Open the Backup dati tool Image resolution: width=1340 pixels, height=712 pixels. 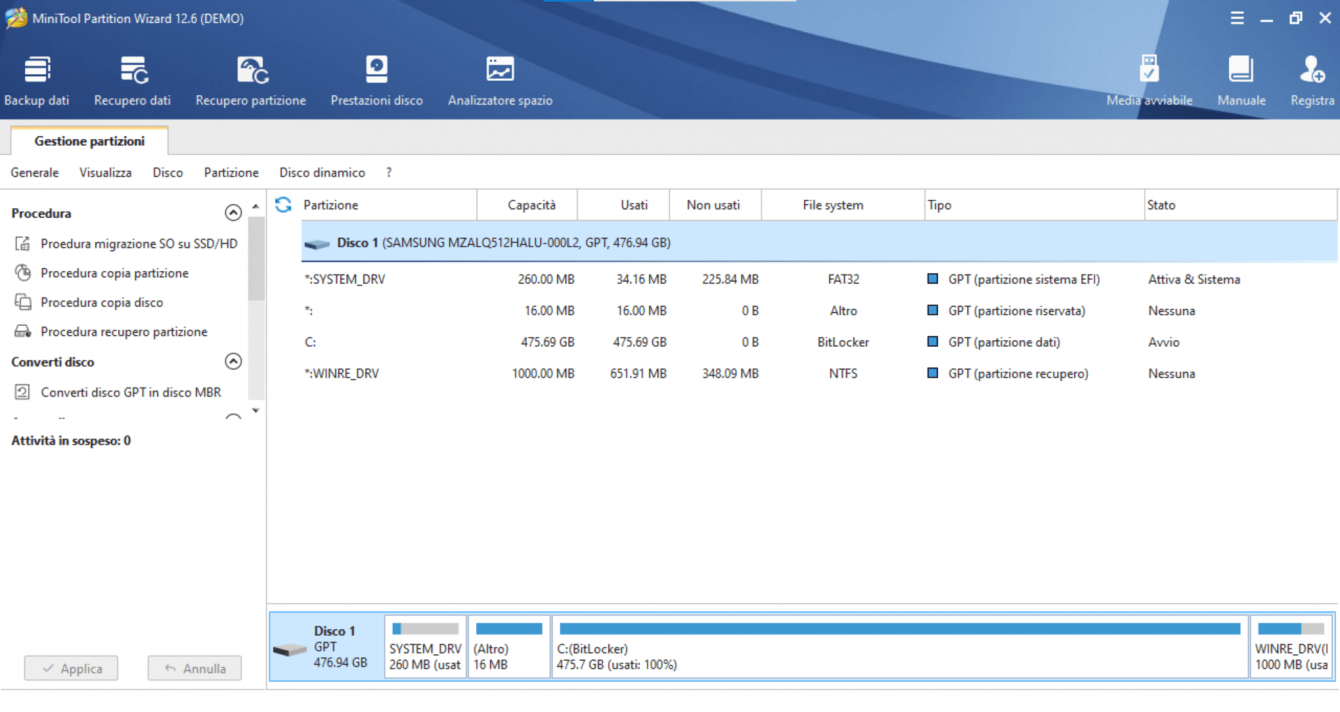37,81
